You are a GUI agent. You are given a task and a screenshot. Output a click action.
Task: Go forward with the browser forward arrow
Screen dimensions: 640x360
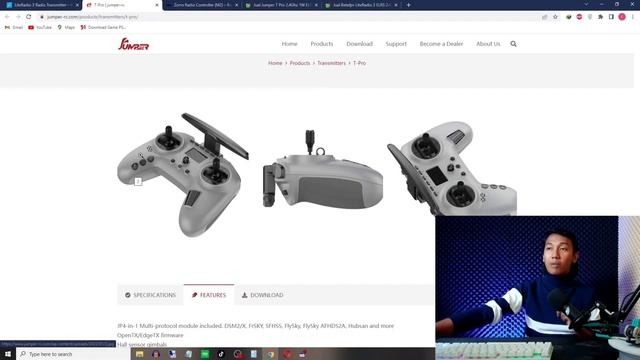(18, 17)
